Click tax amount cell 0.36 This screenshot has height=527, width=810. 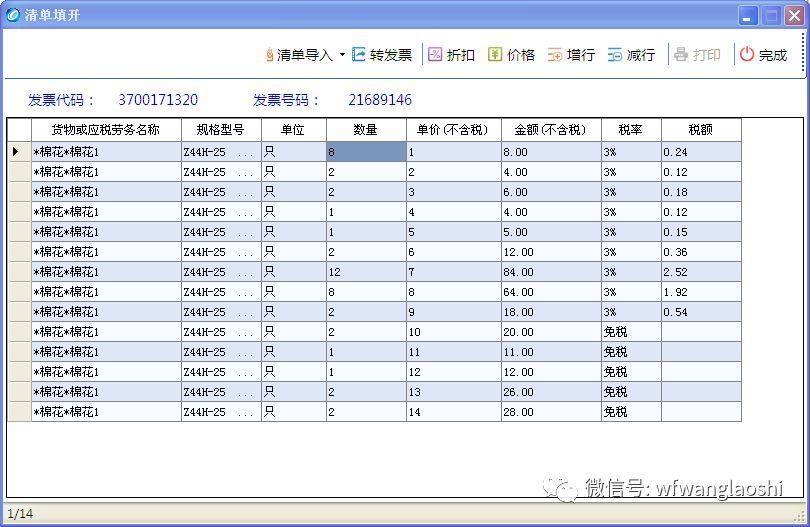(701, 252)
